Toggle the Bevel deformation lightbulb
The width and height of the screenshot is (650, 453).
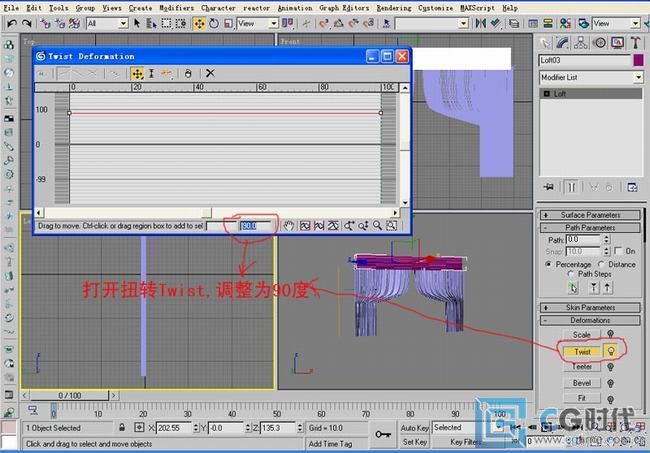coord(611,383)
